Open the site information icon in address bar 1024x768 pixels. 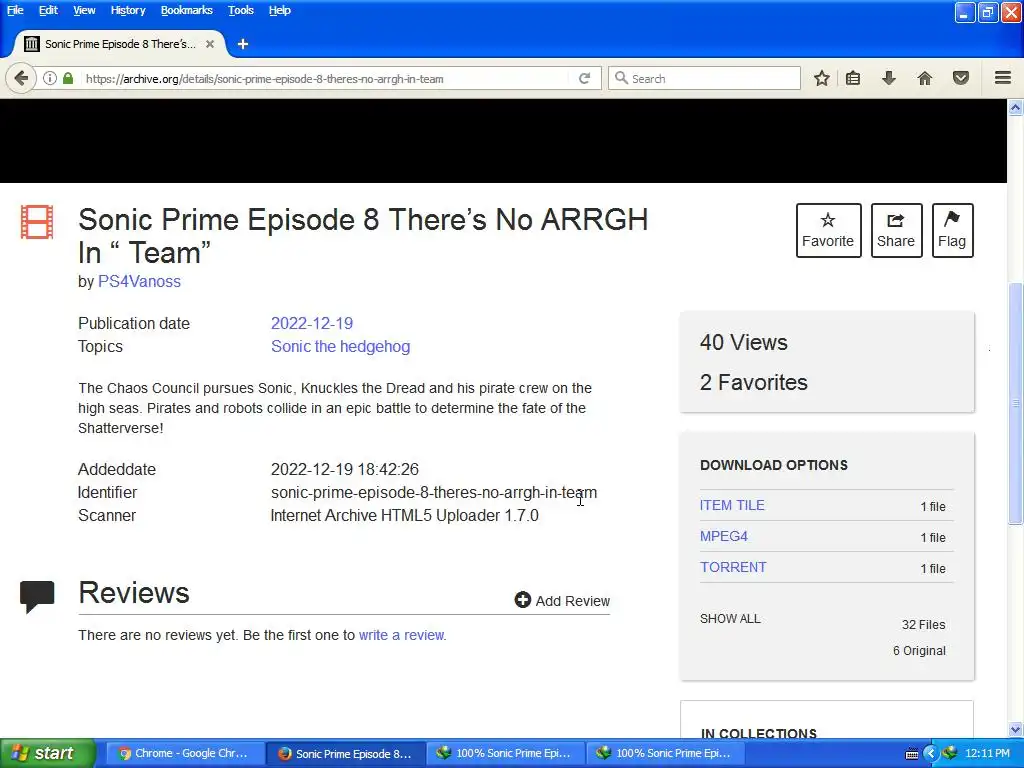[50, 78]
